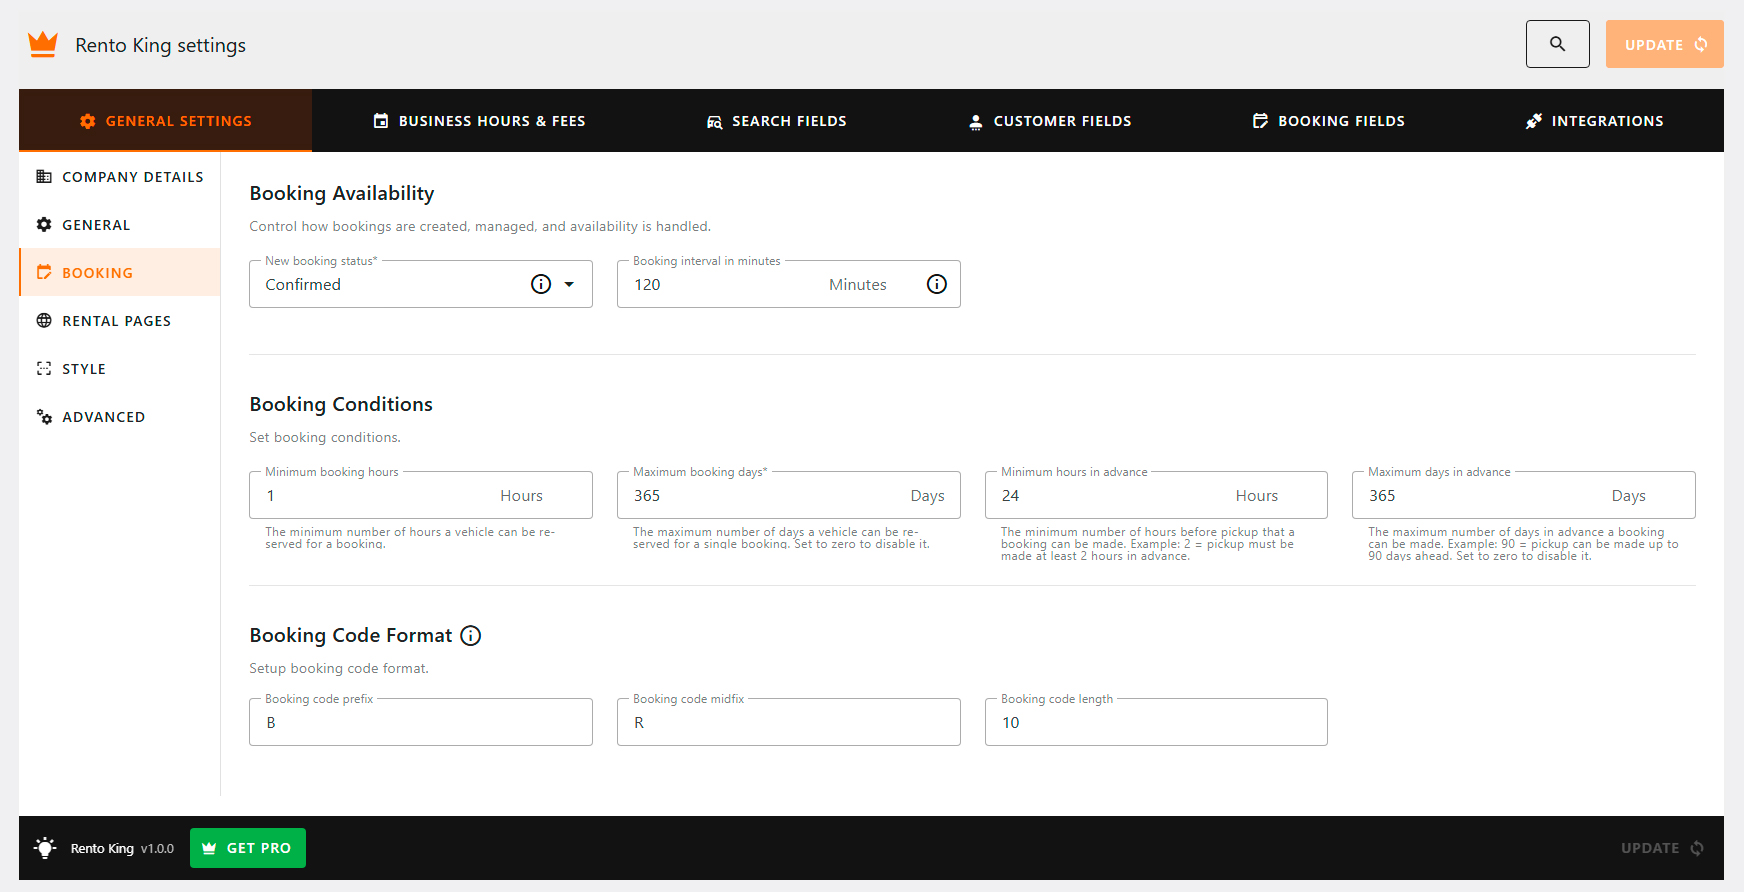Click the Booking code midfix field
The height and width of the screenshot is (892, 1744).
click(x=789, y=722)
